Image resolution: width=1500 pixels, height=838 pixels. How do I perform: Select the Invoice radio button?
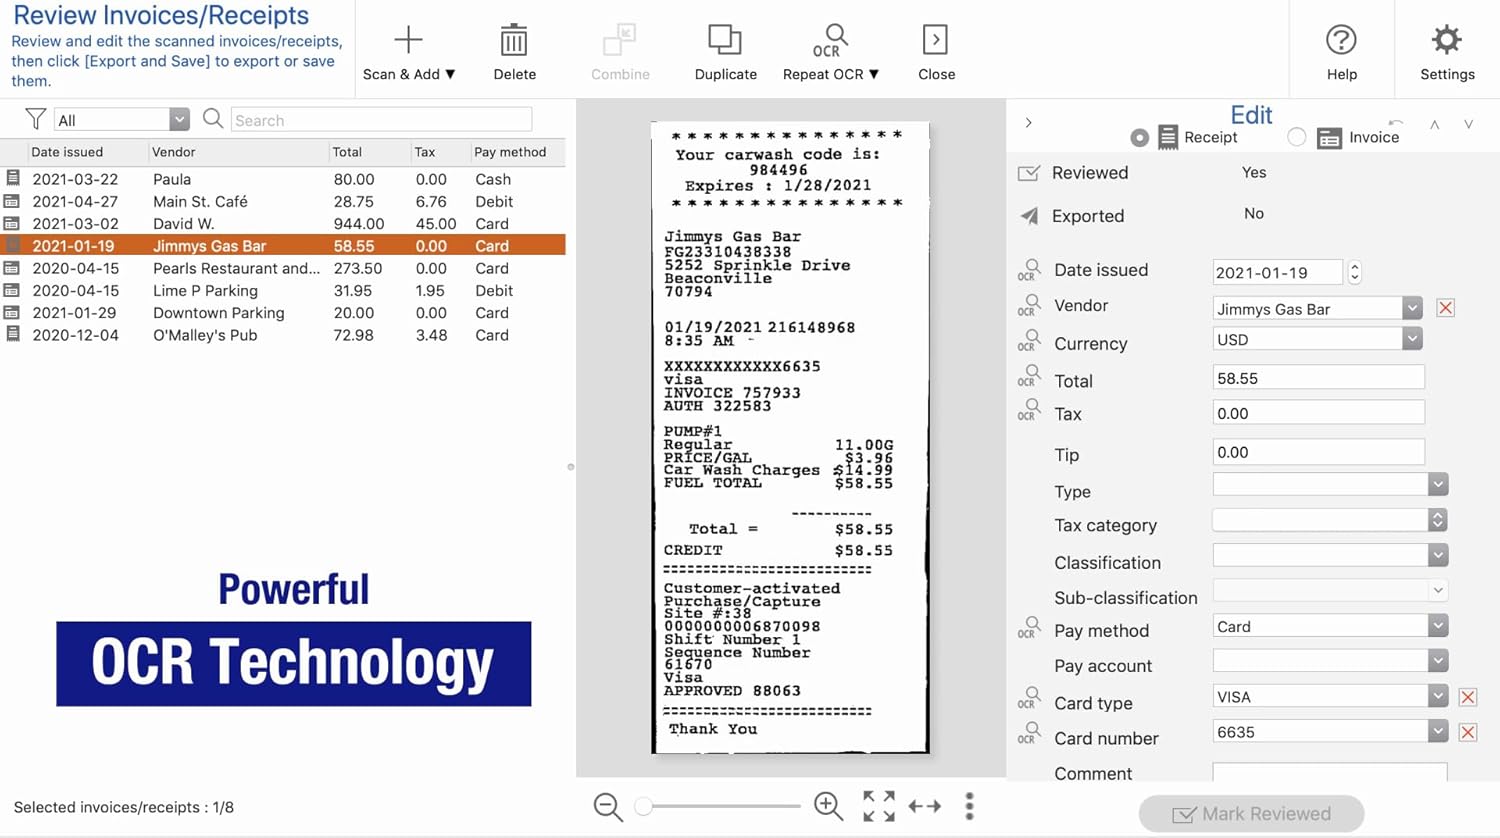tap(1297, 138)
